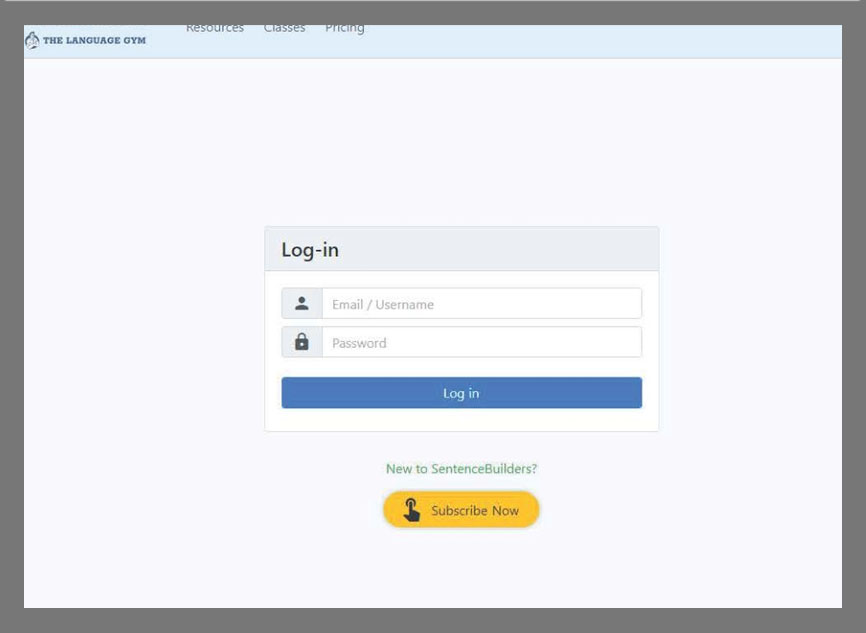Open the Classes menu item
This screenshot has height=633, width=866.
tap(284, 29)
